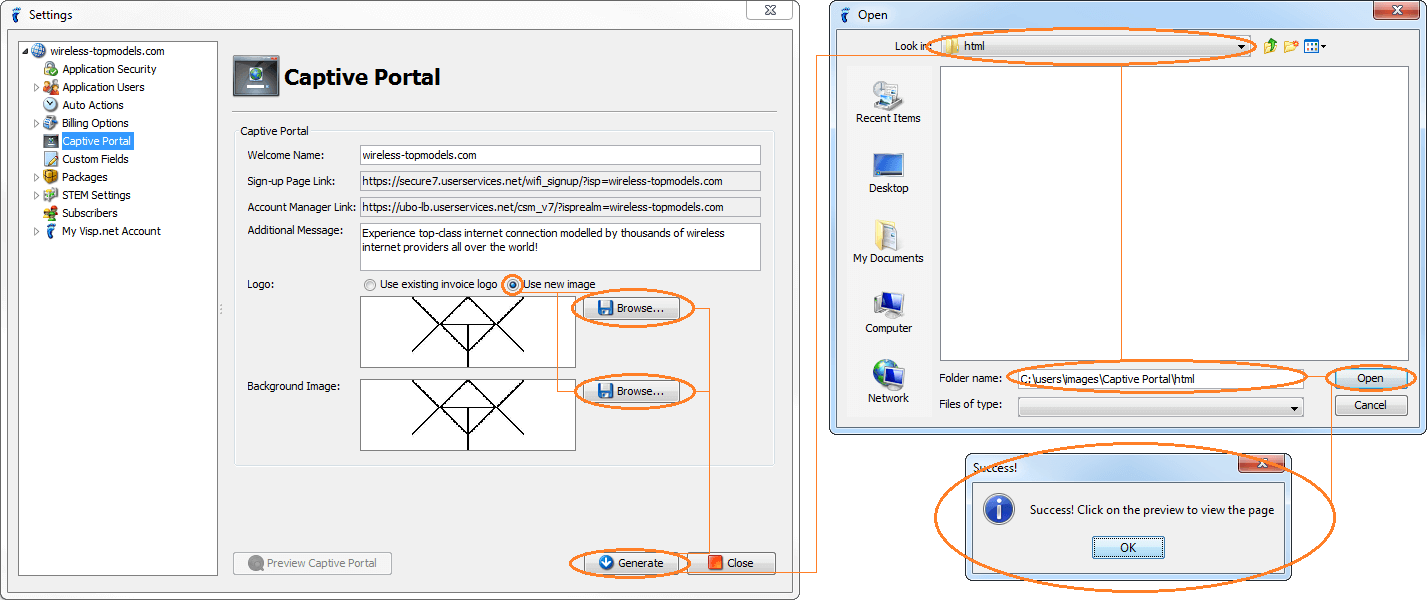Click the Account Manager Link field

point(560,207)
